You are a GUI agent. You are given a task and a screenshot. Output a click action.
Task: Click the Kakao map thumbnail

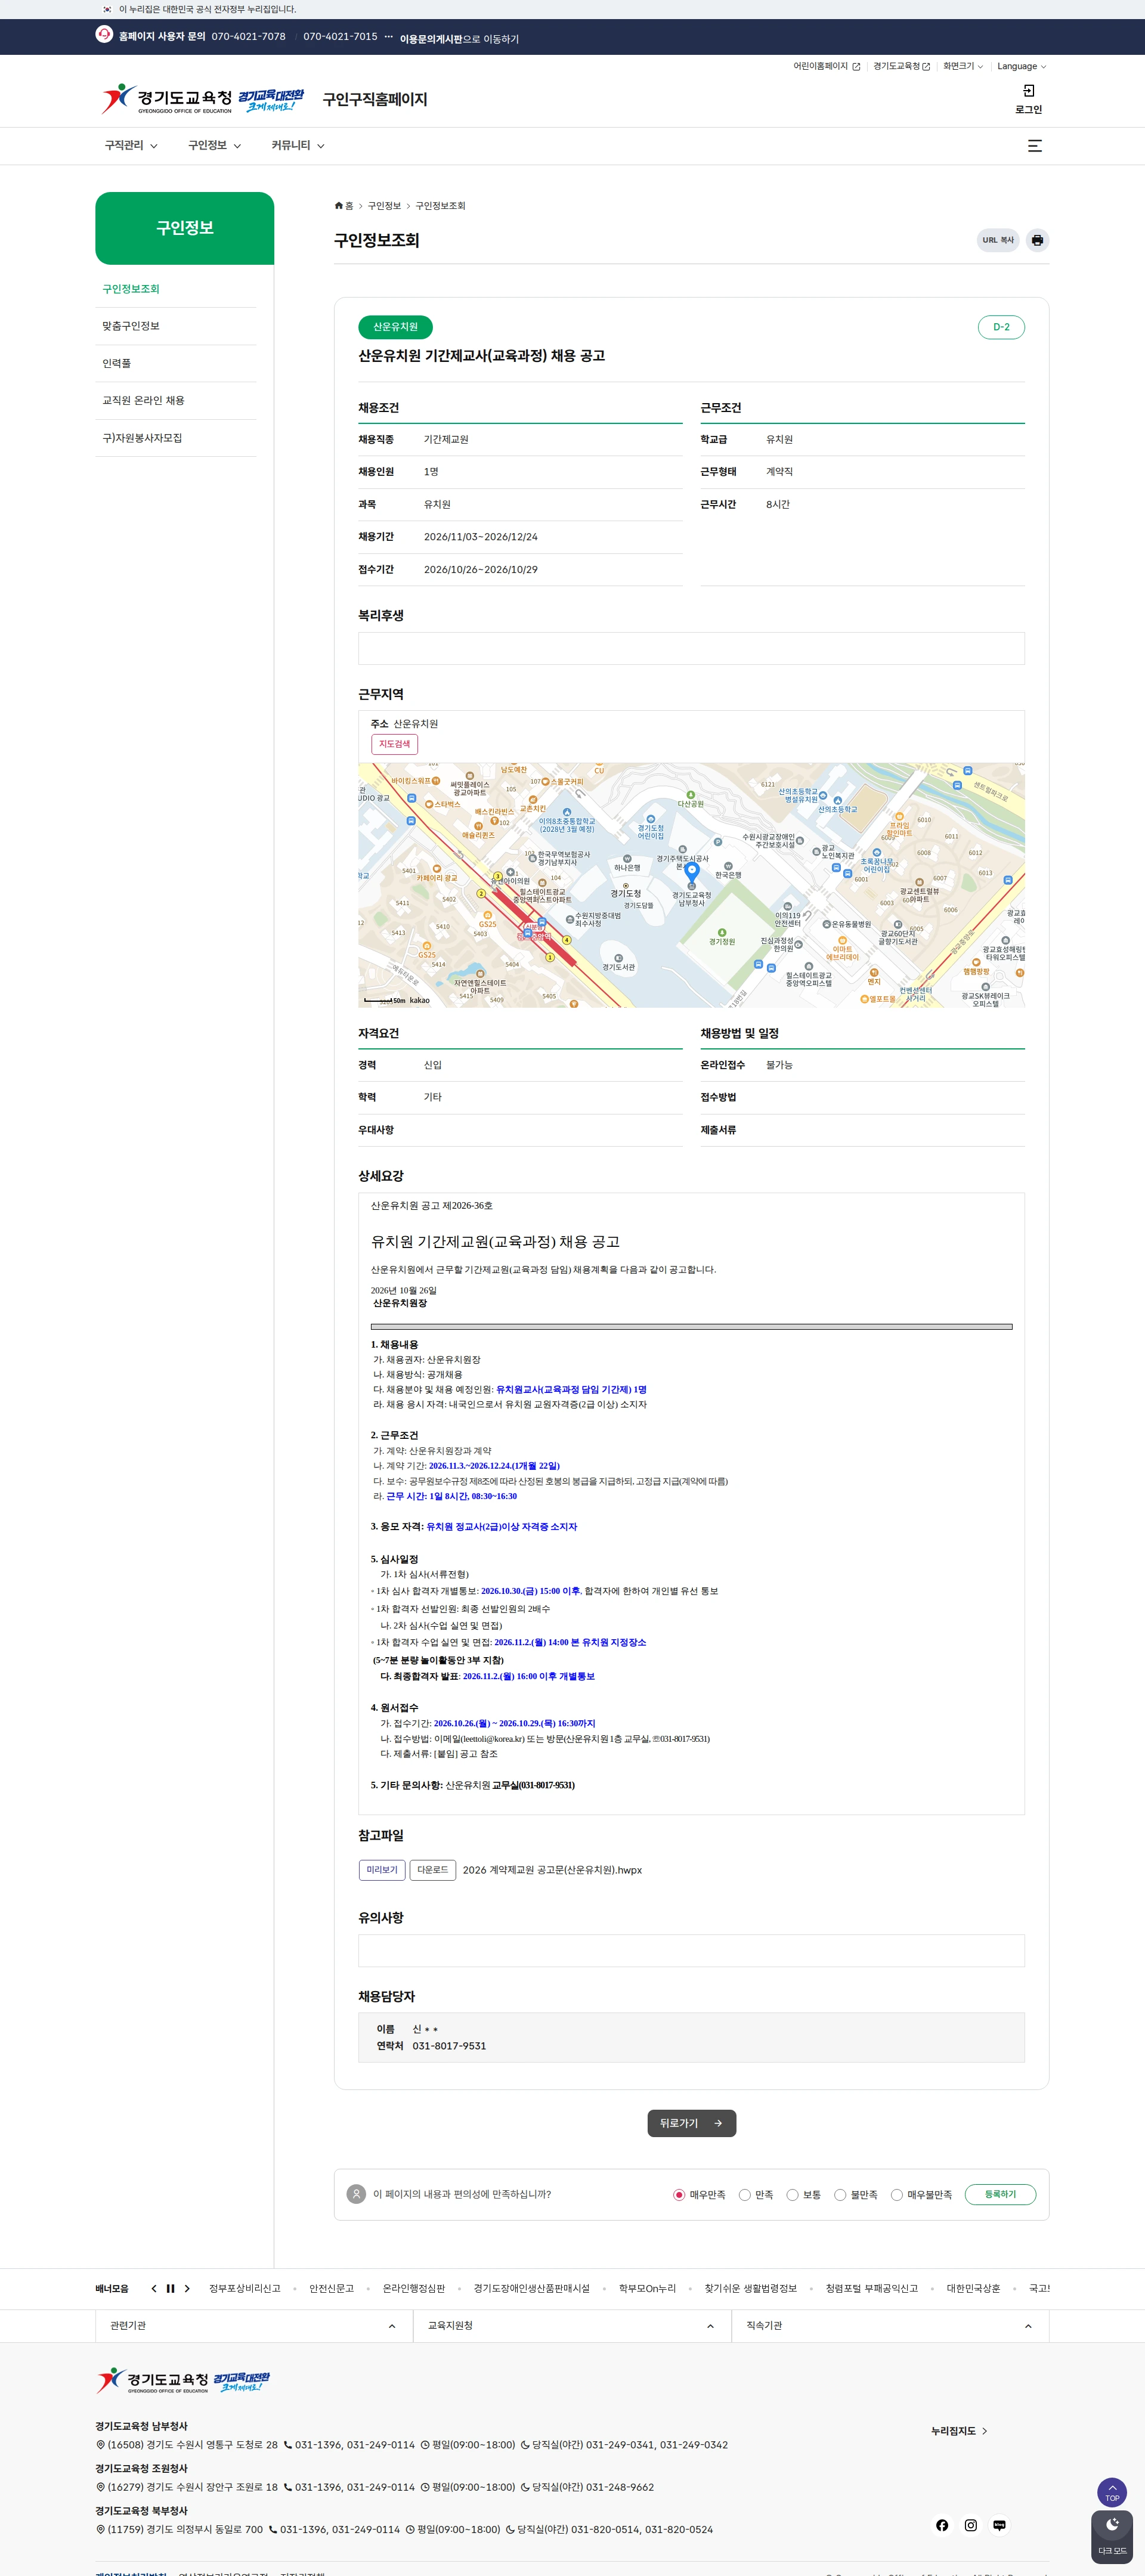[691, 885]
